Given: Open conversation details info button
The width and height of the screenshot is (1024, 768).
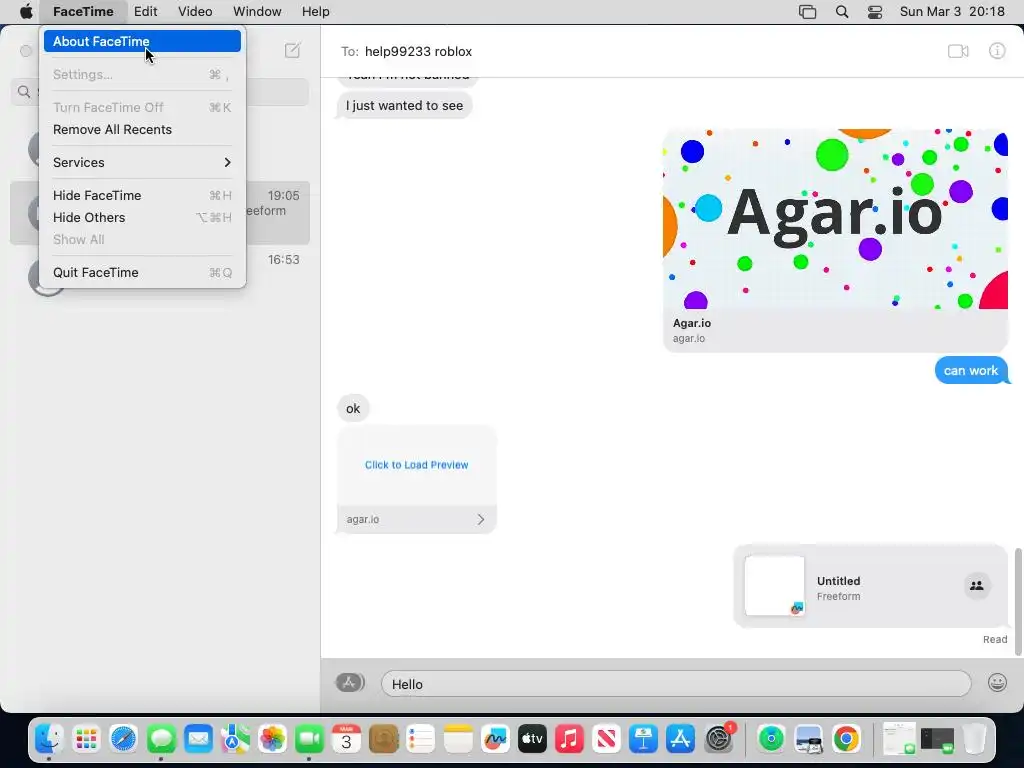Looking at the screenshot, I should click(997, 51).
